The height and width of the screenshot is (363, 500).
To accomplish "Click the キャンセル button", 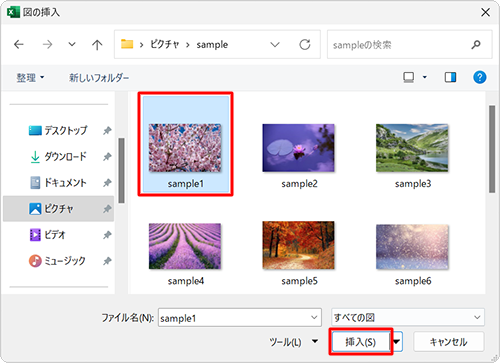I will click(449, 342).
